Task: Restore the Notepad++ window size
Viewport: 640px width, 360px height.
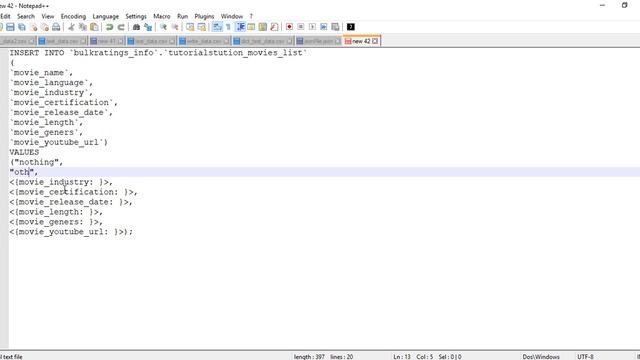Action: pos(624,5)
